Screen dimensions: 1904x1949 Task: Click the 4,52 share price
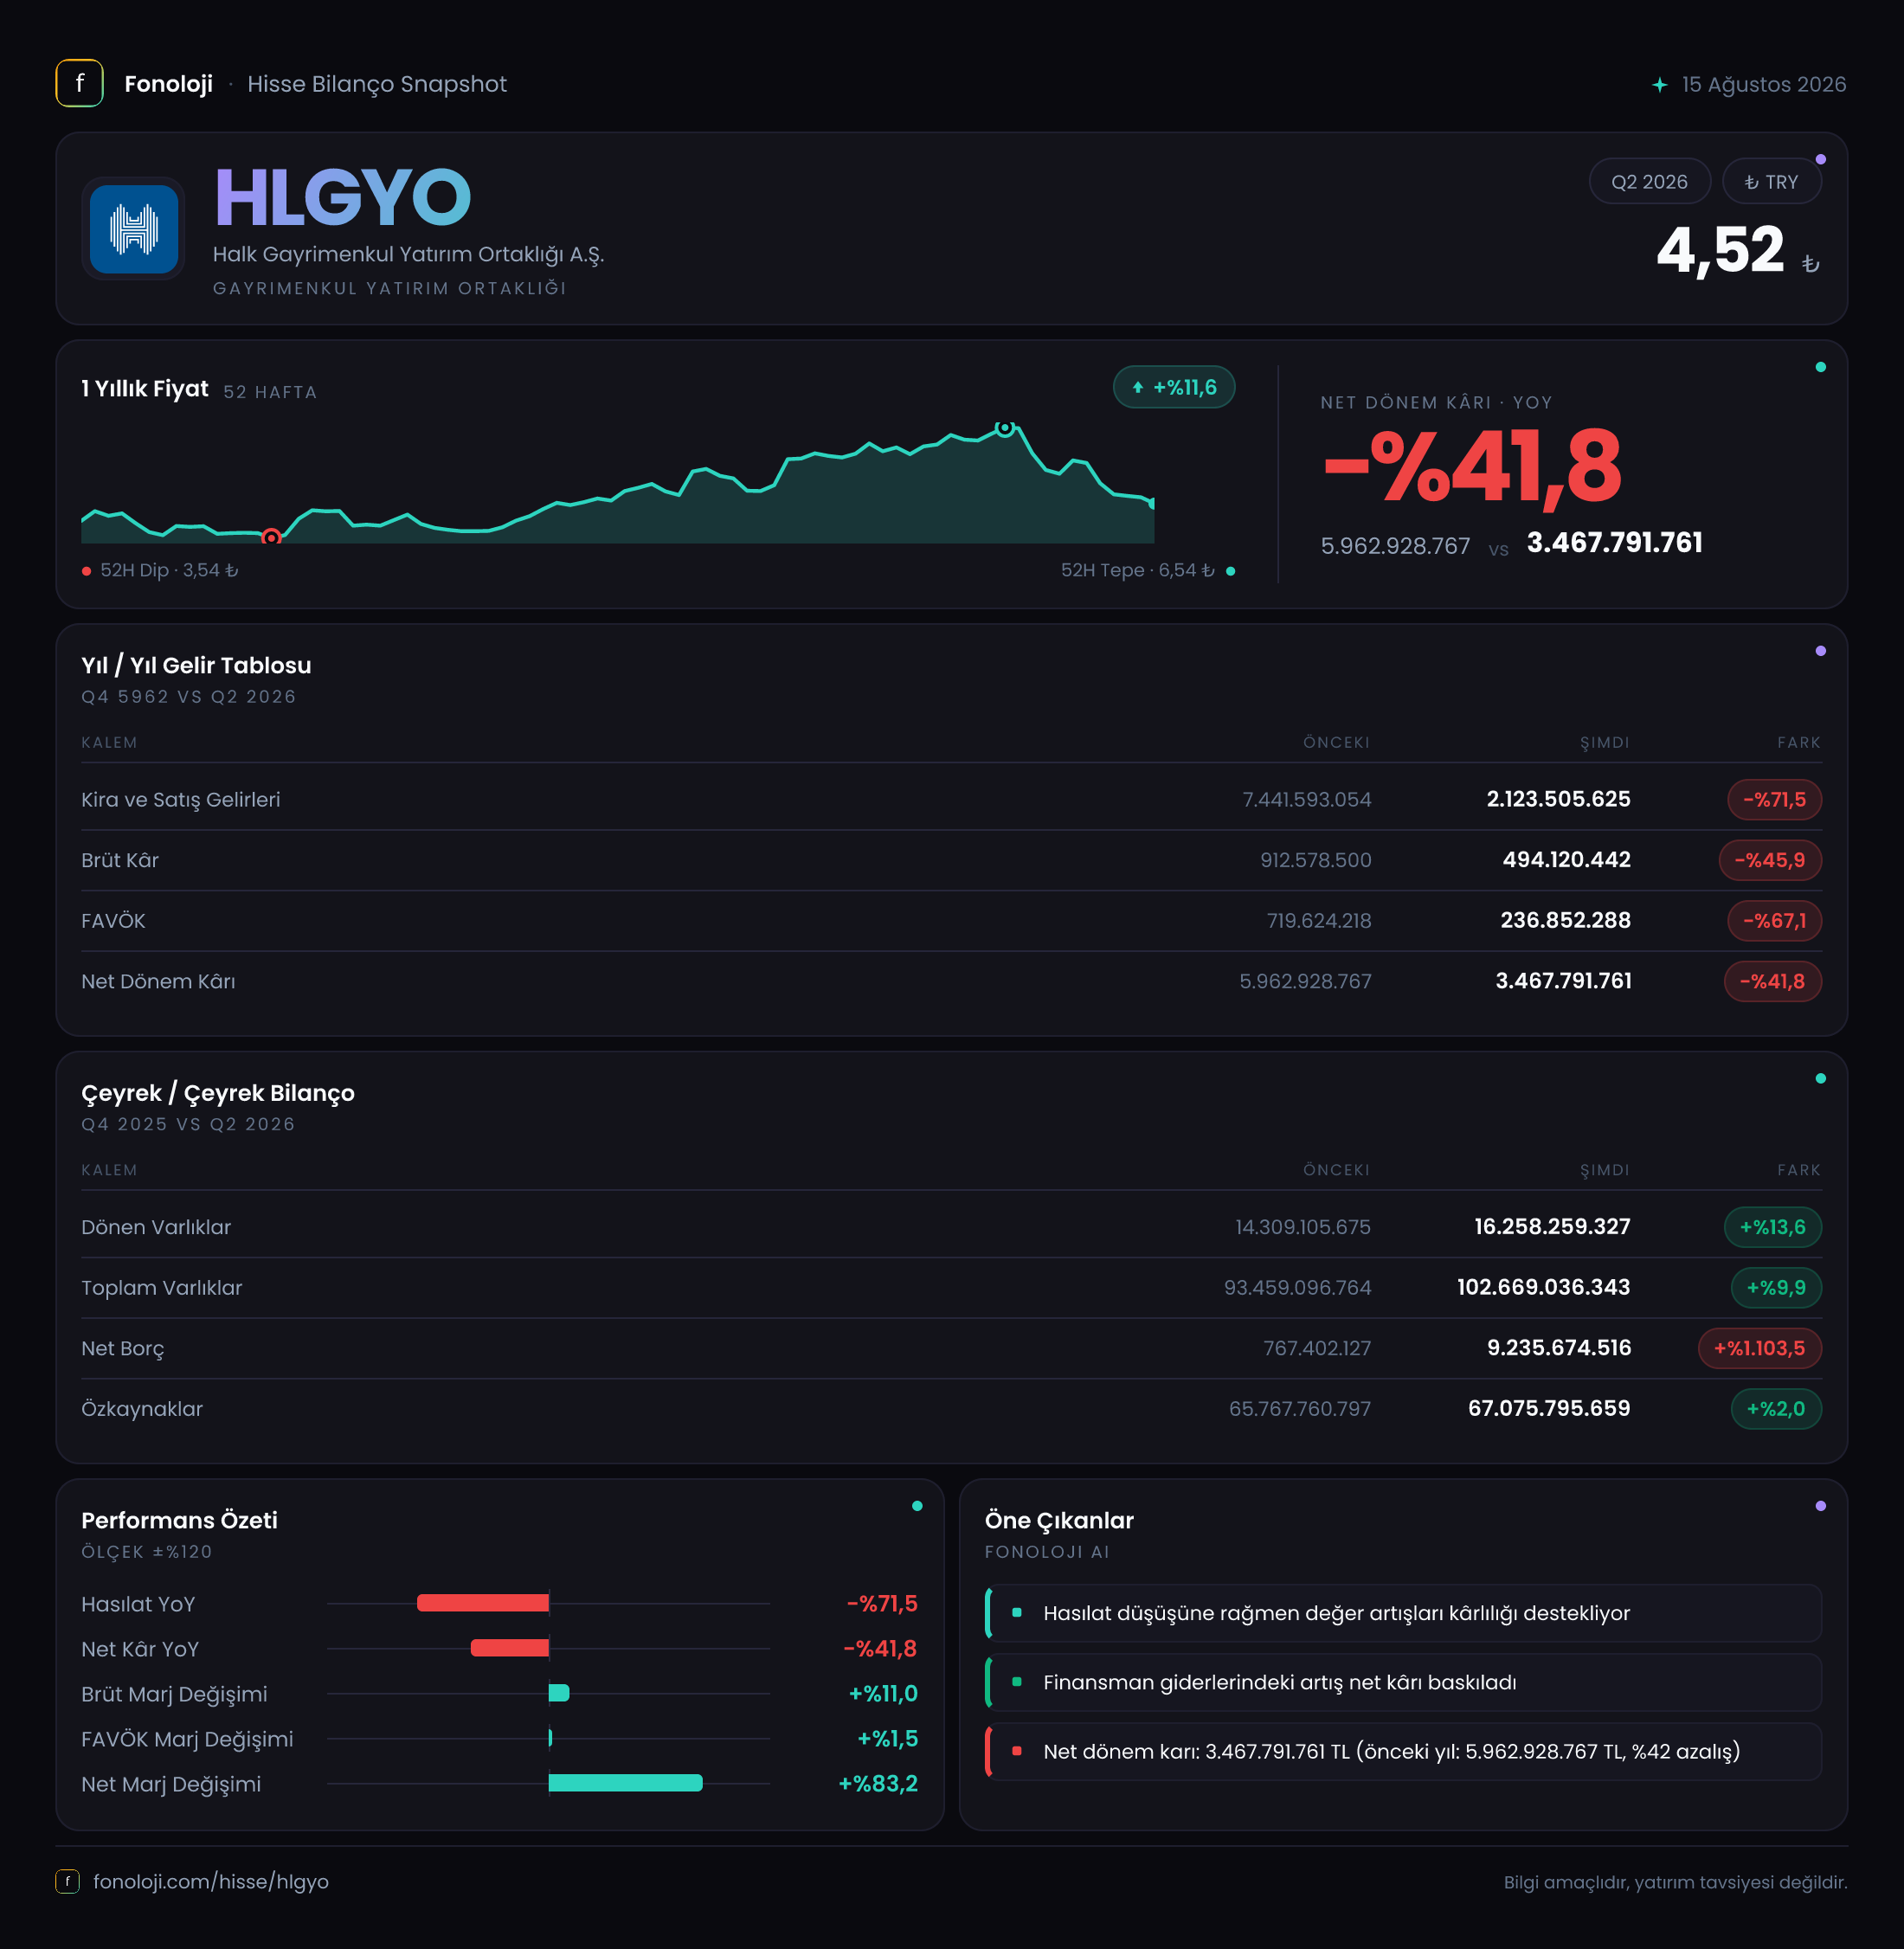(x=1720, y=250)
